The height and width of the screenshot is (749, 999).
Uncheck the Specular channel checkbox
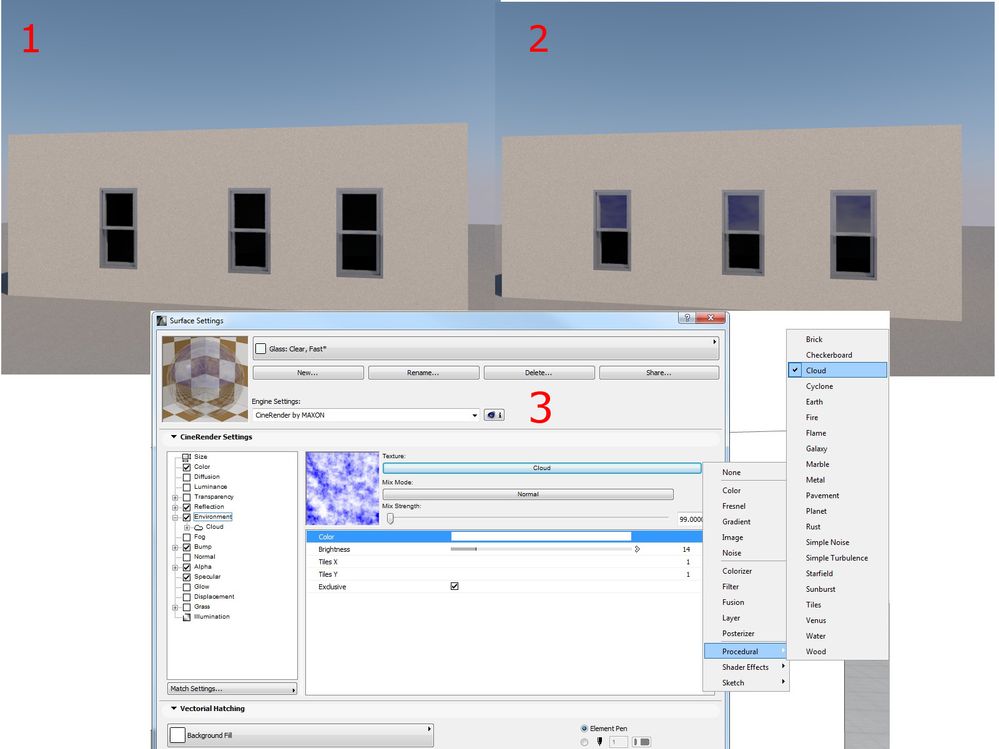point(187,577)
